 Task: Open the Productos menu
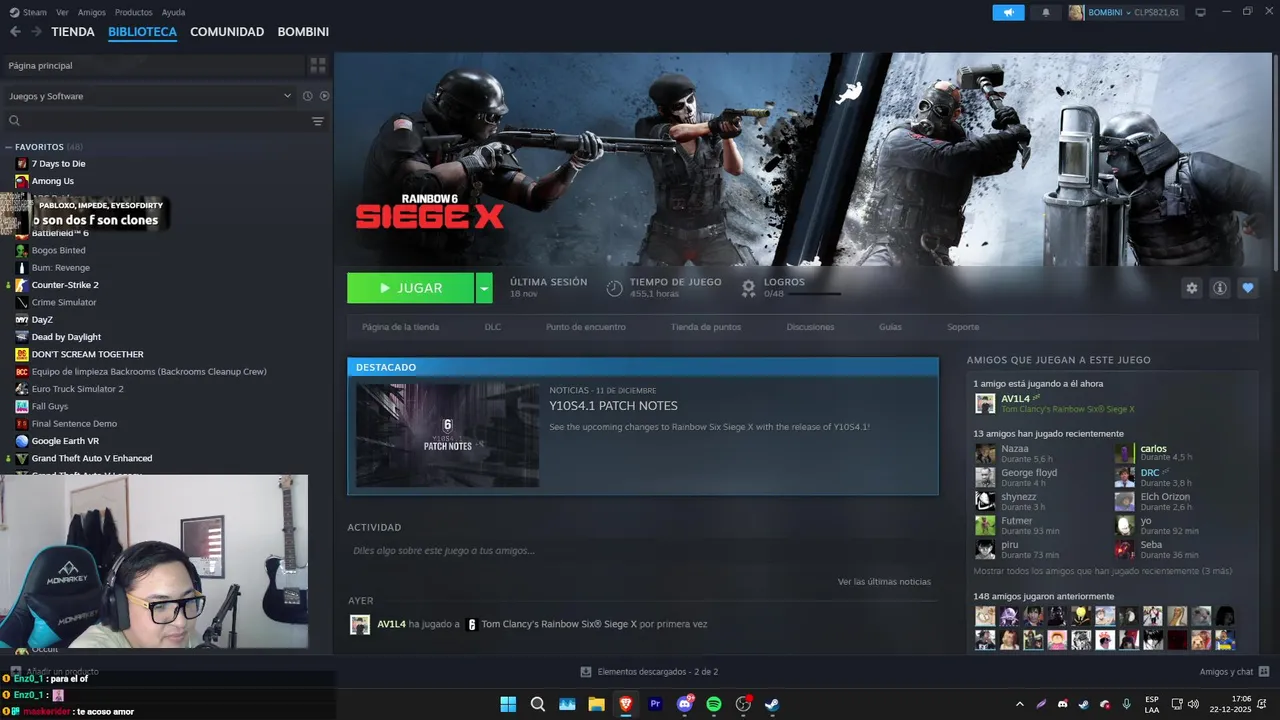click(x=133, y=12)
